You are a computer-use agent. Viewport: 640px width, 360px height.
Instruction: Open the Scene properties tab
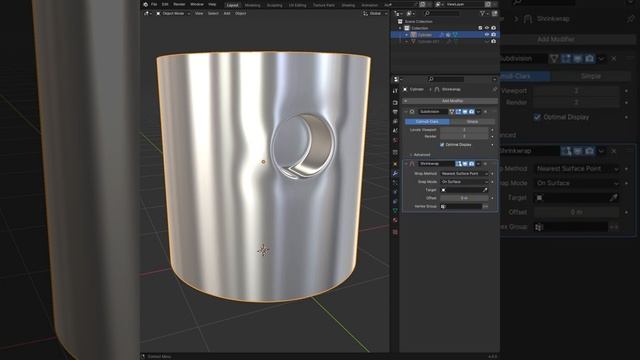[x=395, y=131]
